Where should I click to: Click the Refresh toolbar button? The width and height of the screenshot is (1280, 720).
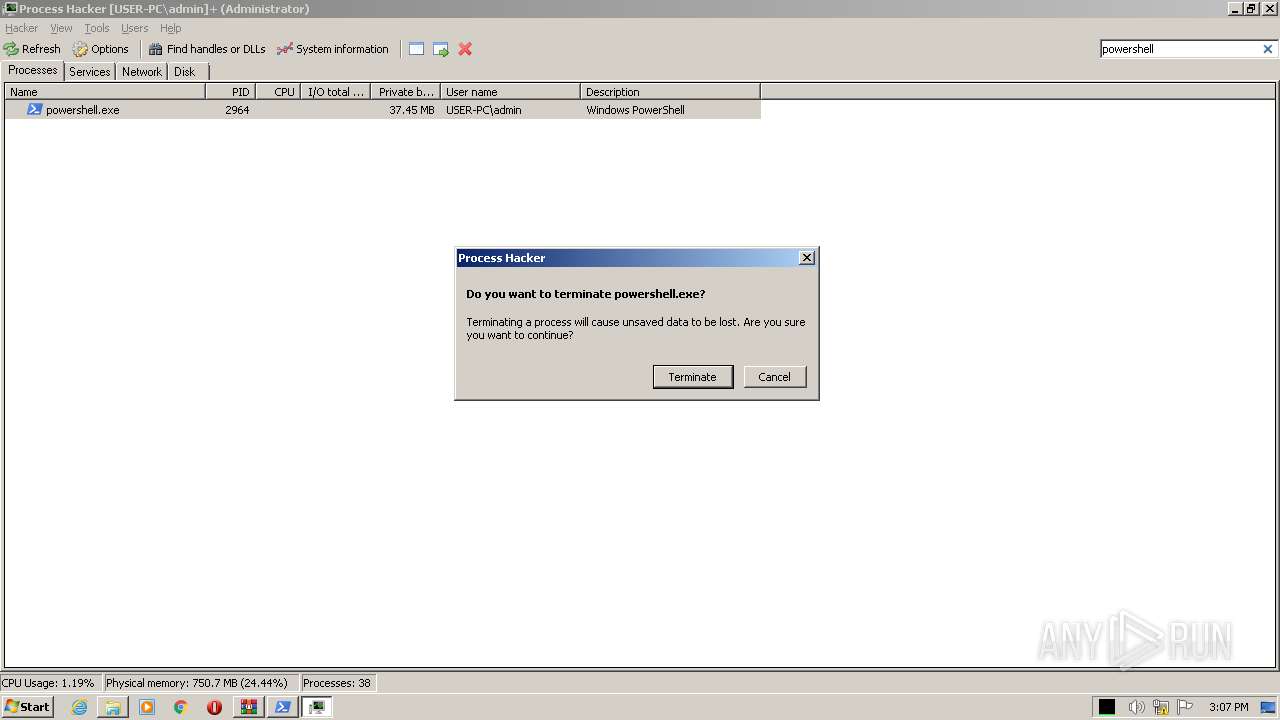[x=32, y=49]
